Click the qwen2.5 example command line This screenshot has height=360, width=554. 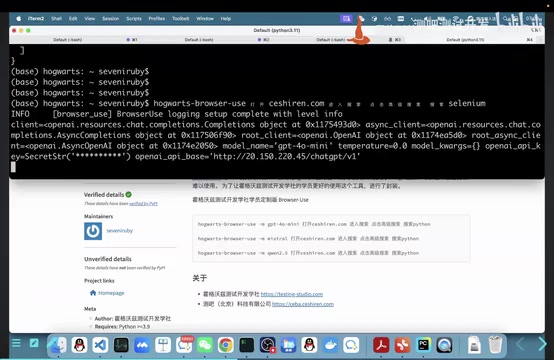click(x=308, y=253)
